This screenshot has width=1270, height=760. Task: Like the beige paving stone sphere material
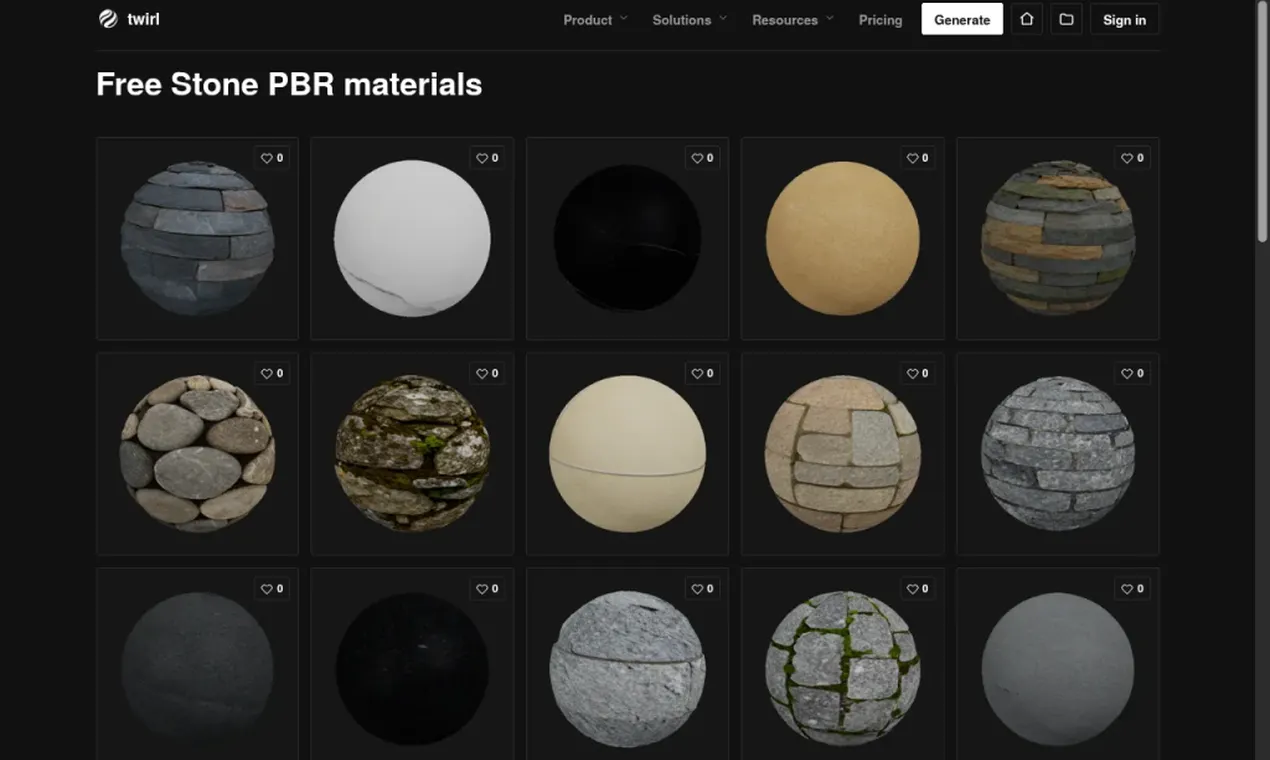[x=917, y=373]
